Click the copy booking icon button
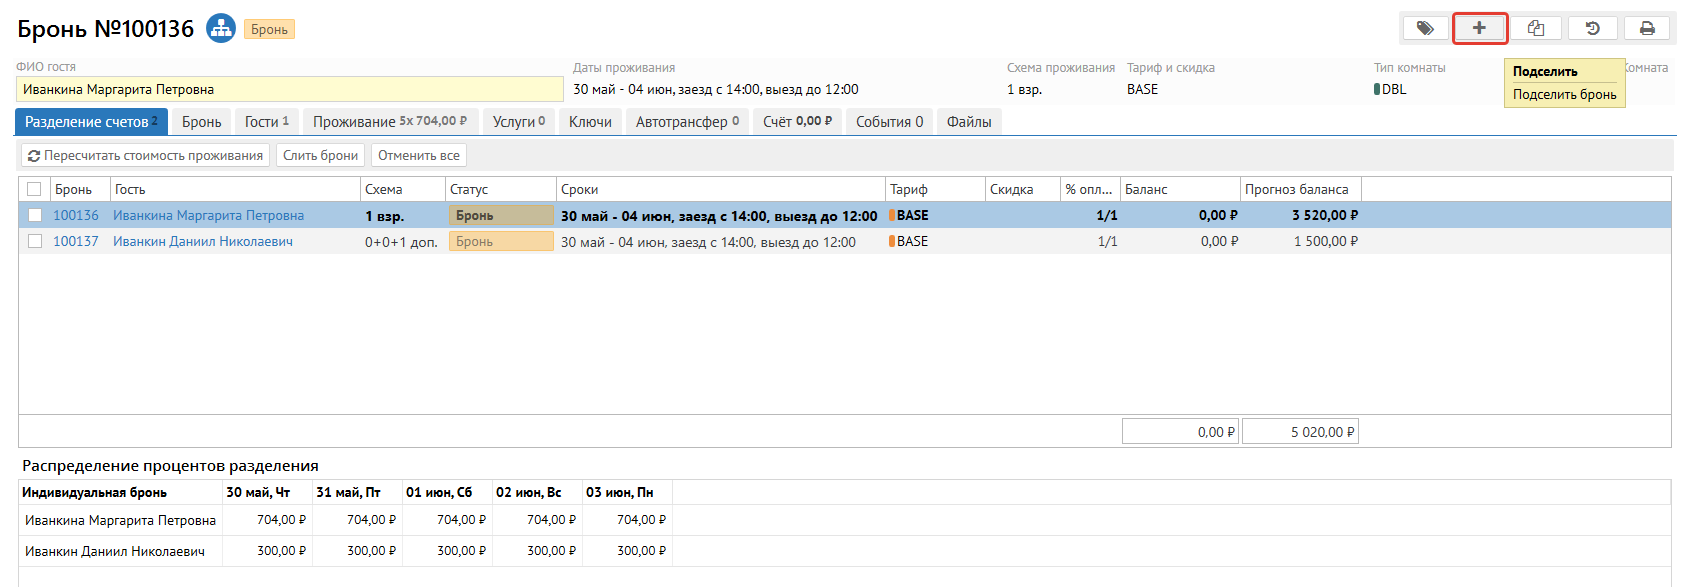The height and width of the screenshot is (587, 1684). 1536,28
